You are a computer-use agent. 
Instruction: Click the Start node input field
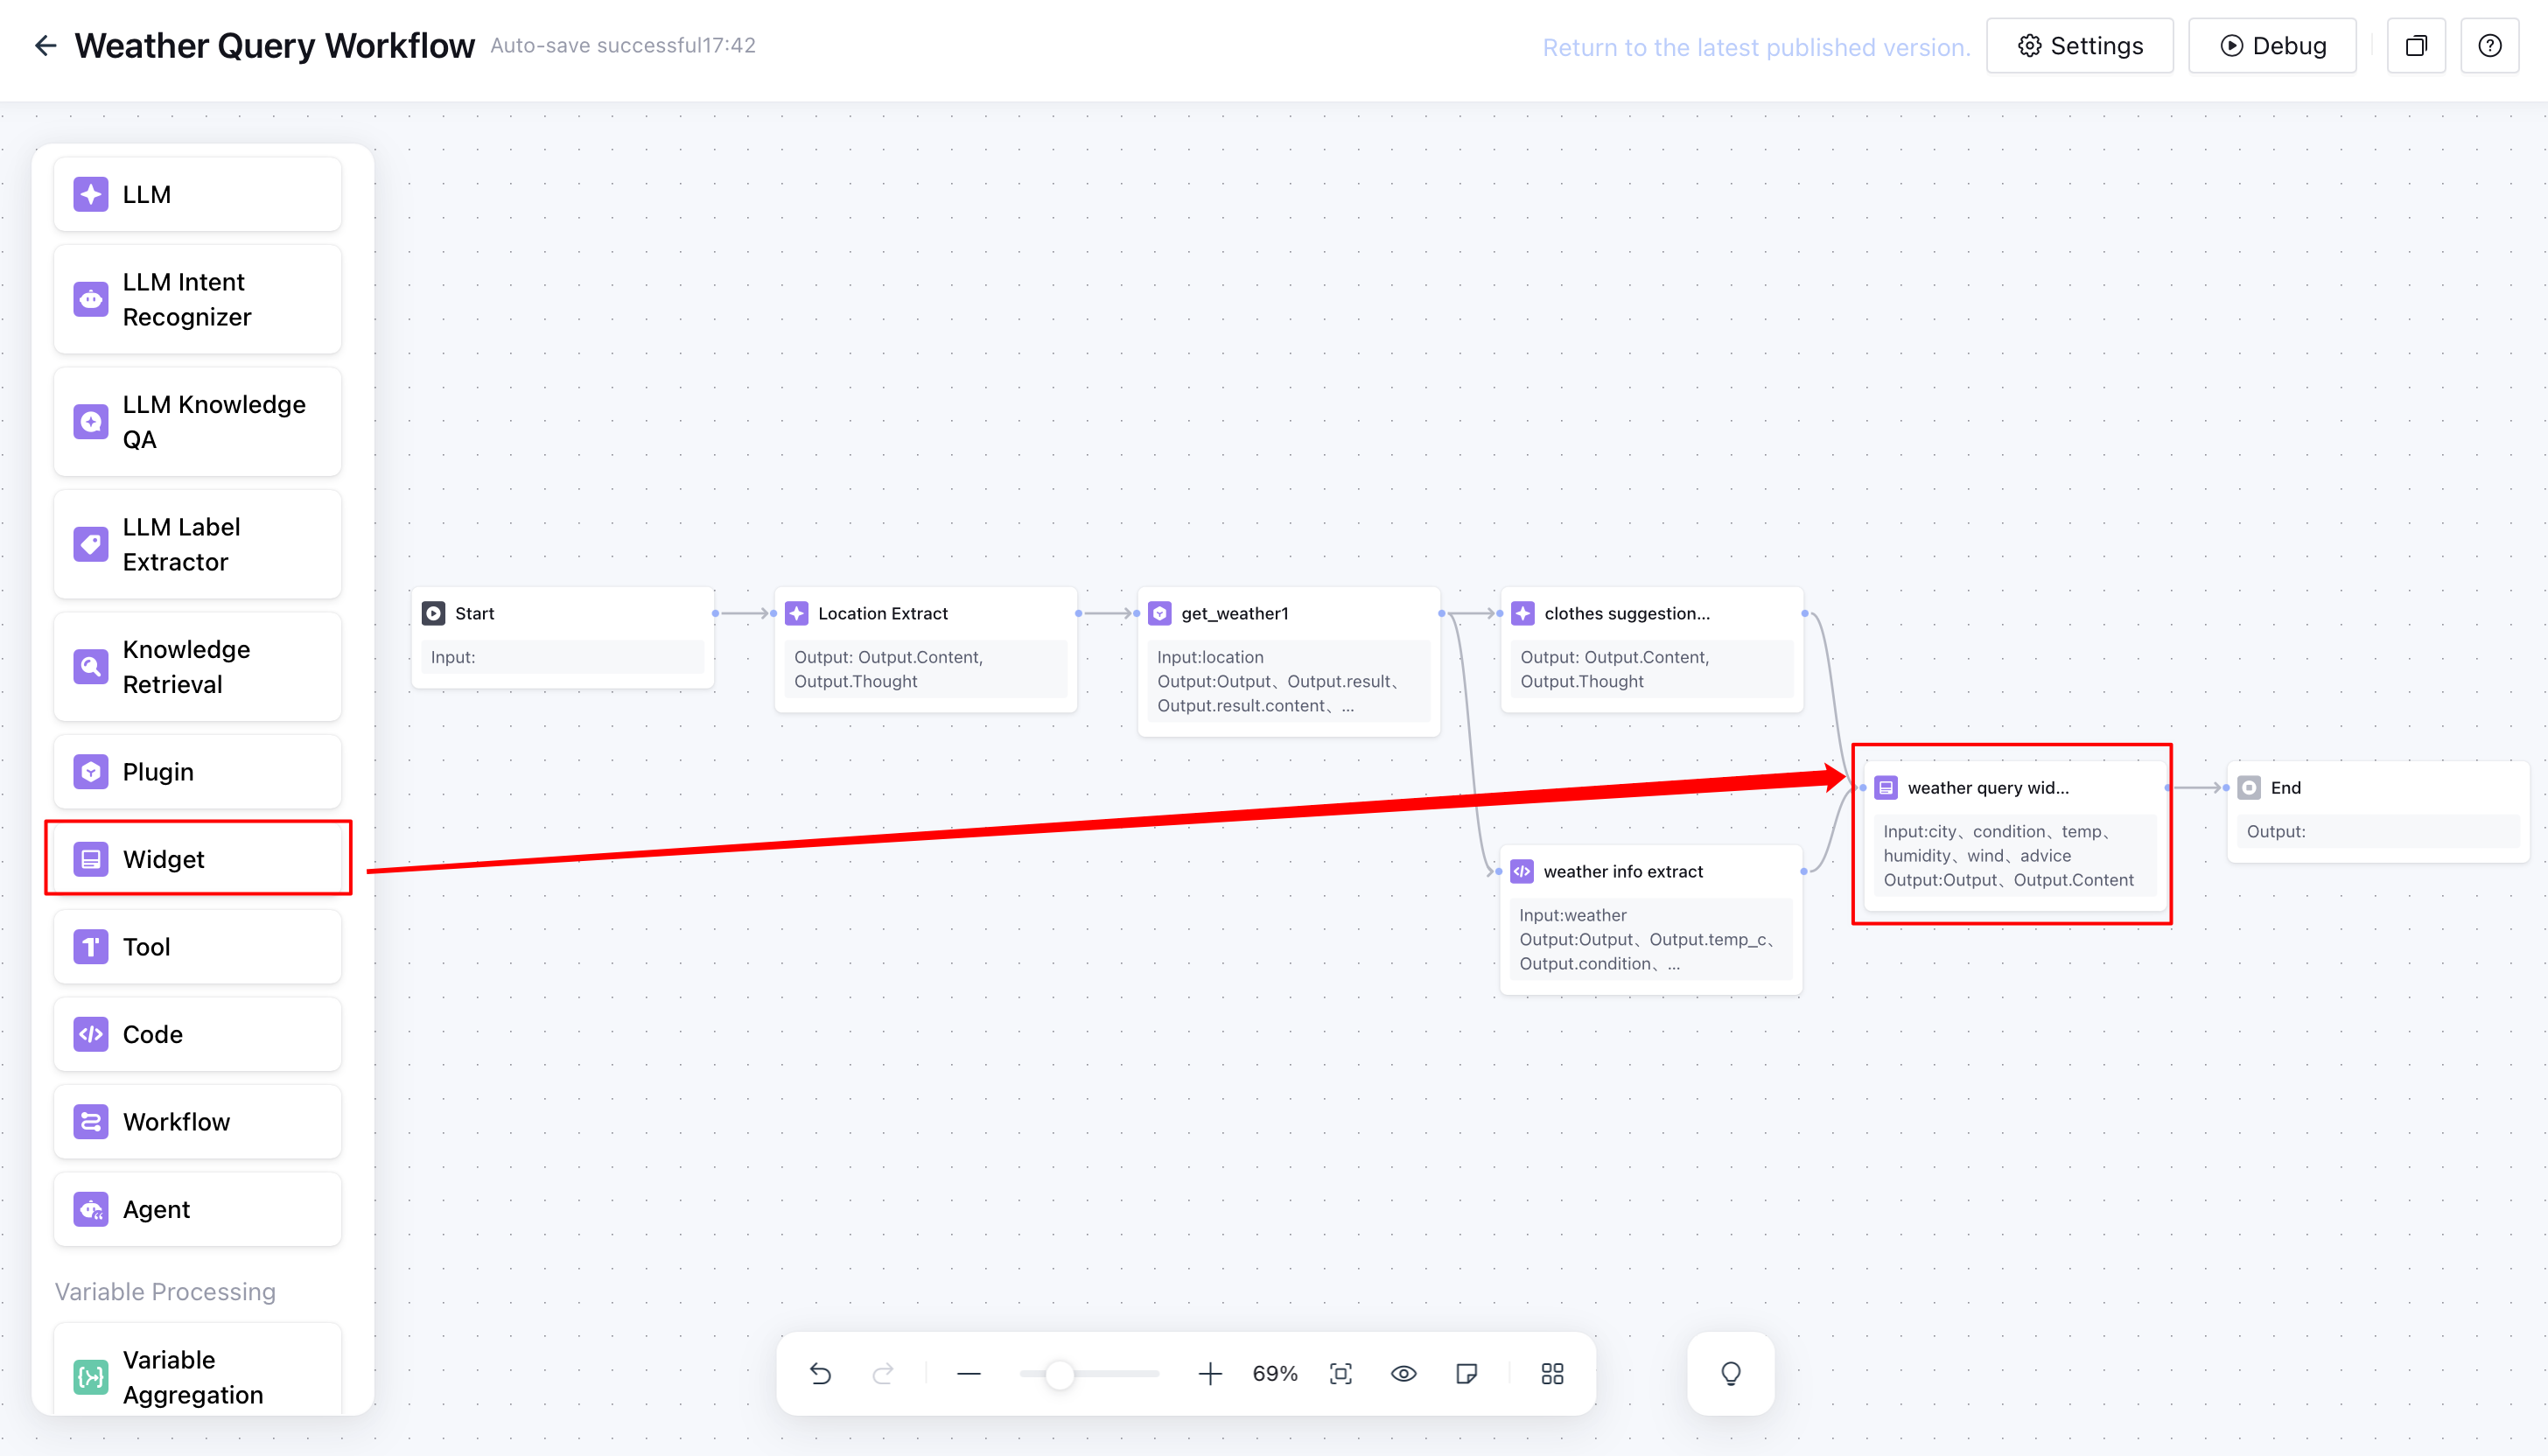click(x=562, y=657)
